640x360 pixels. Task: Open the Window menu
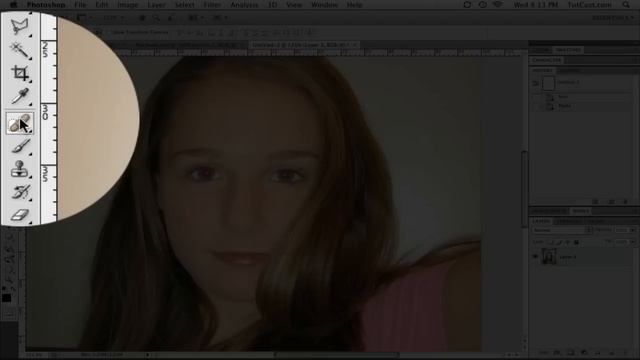(x=324, y=5)
